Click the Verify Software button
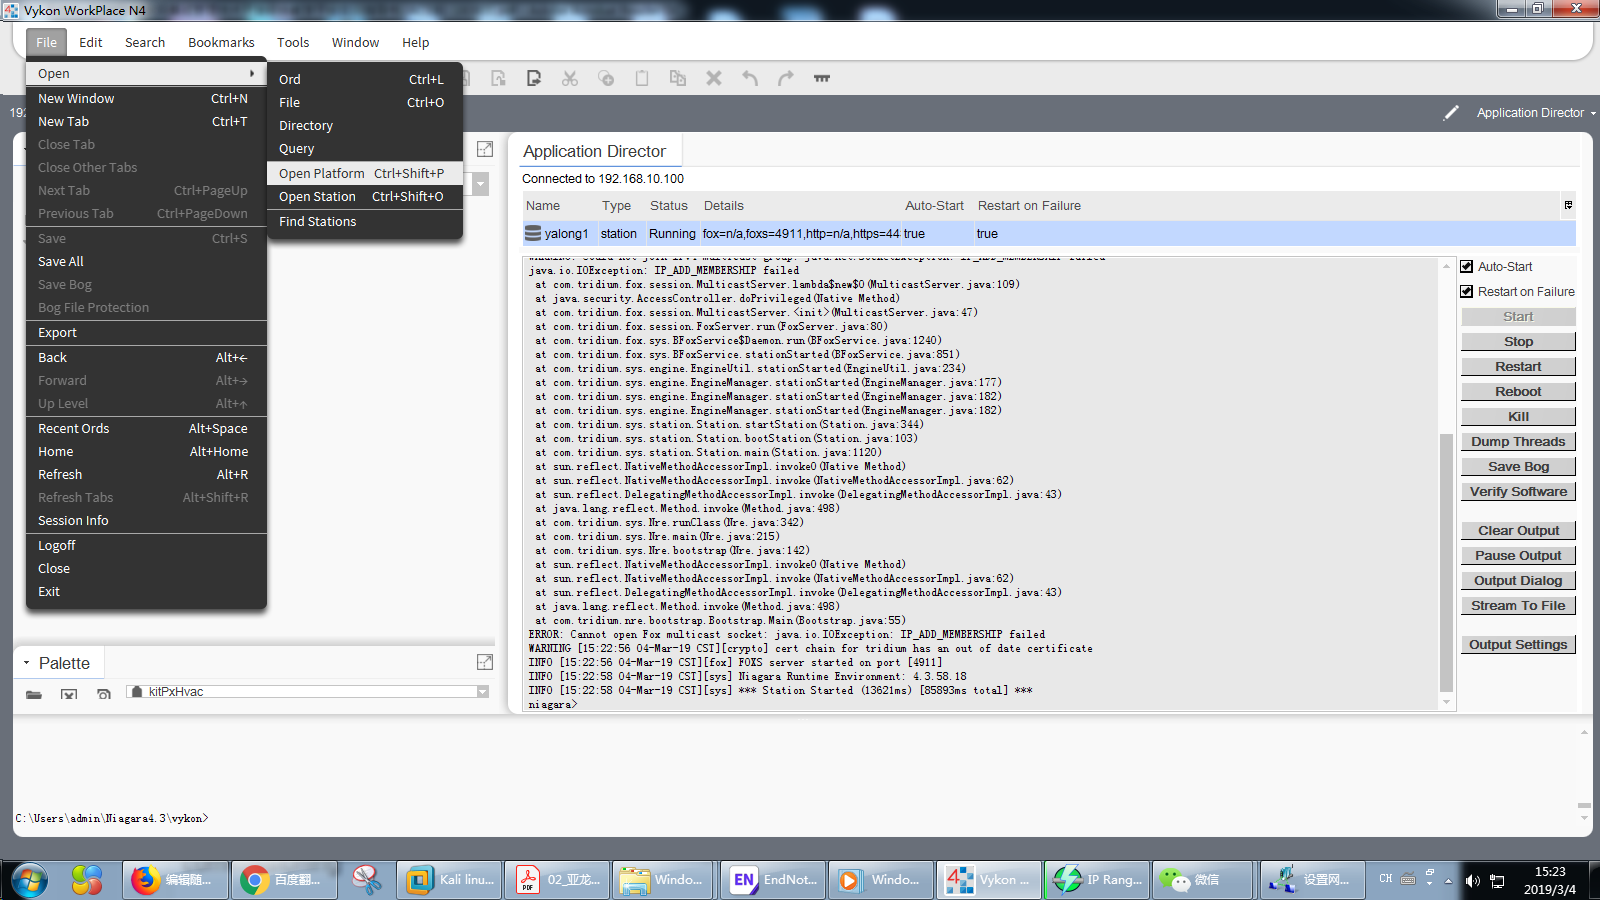The height and width of the screenshot is (900, 1600). click(x=1518, y=491)
